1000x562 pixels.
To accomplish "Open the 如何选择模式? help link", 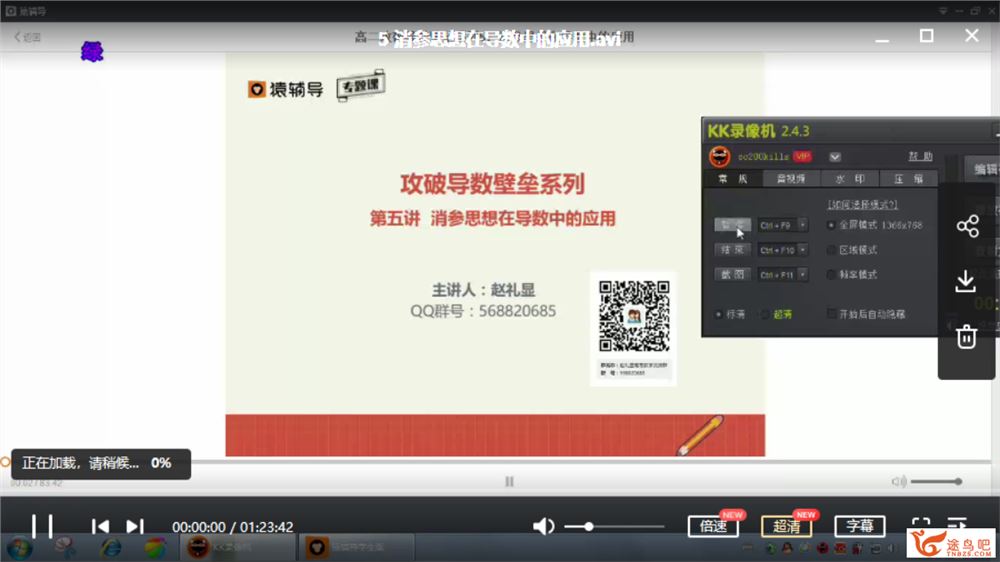I will tap(862, 205).
